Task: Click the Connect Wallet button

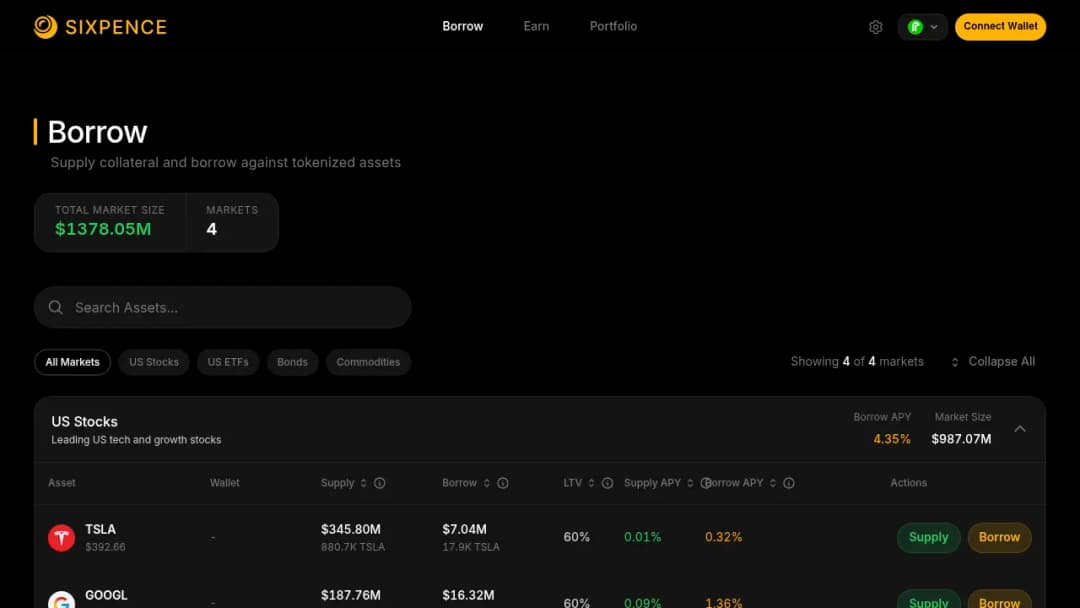Action: coord(1000,27)
